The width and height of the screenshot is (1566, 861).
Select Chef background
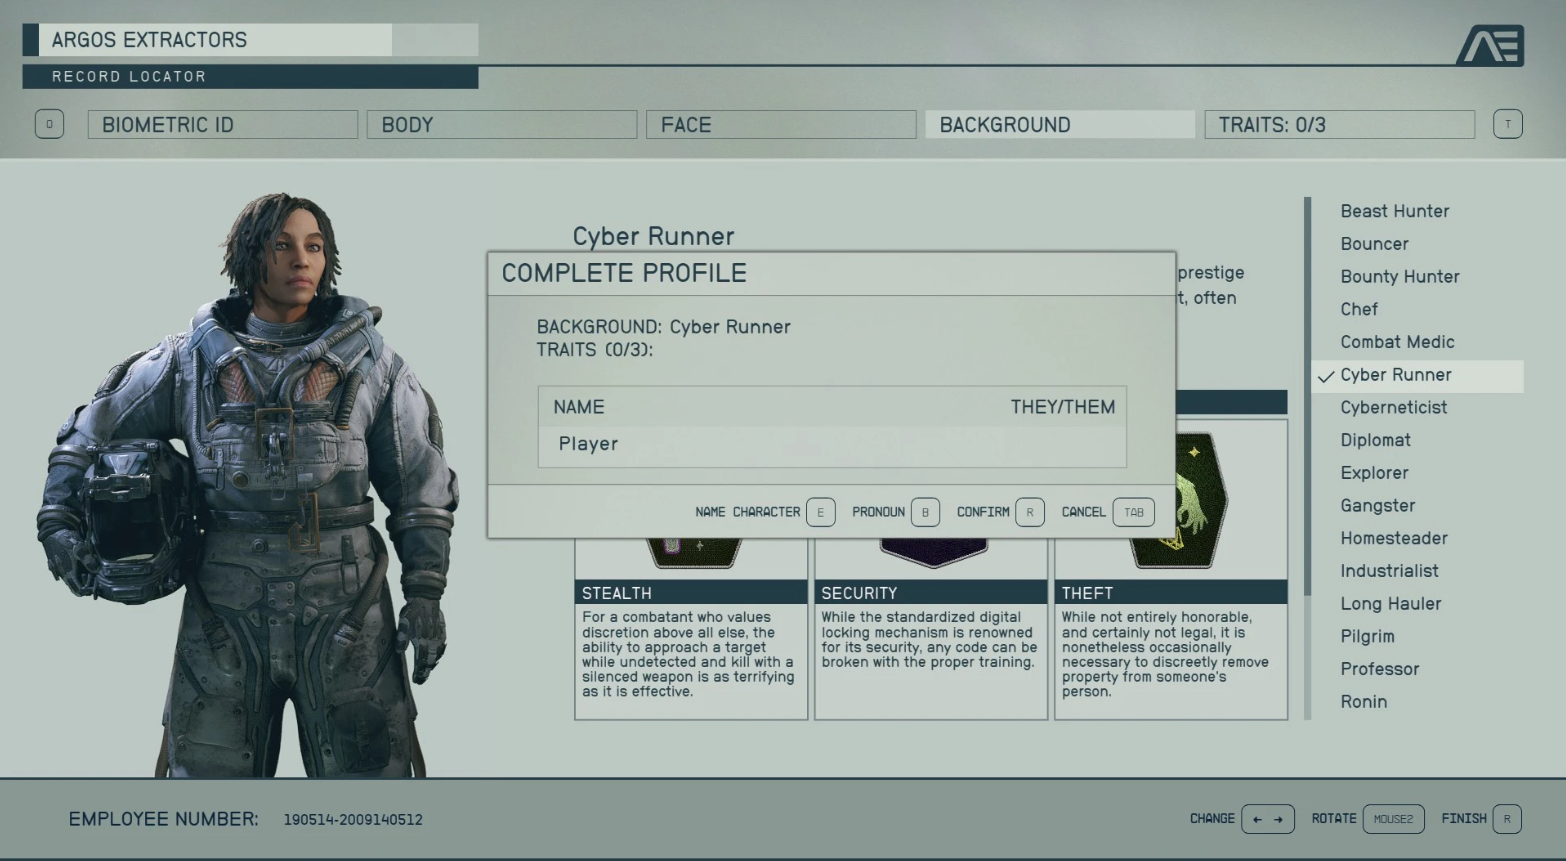[x=1359, y=309]
